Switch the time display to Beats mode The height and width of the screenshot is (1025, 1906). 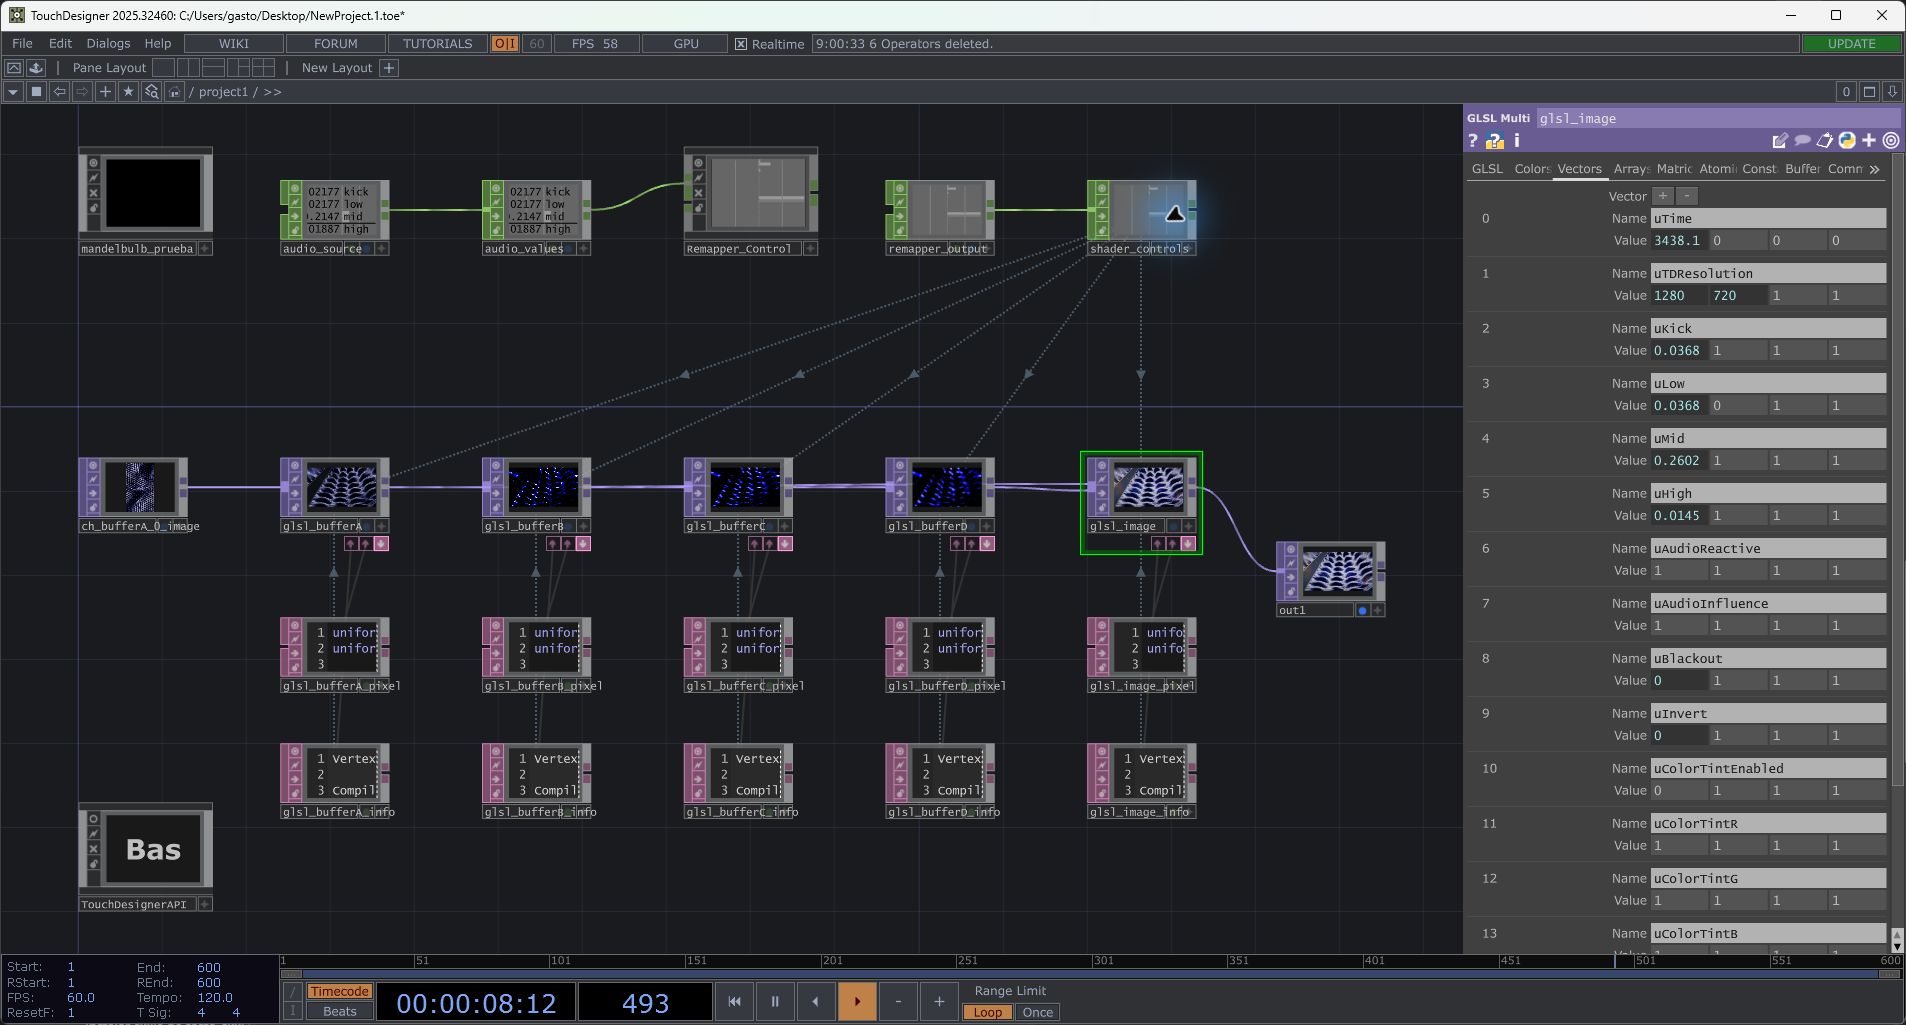pos(339,1011)
